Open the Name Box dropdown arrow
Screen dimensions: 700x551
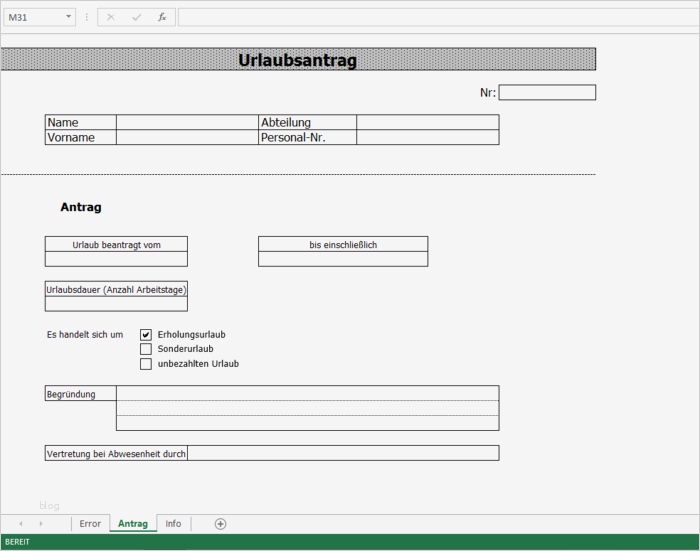tap(68, 17)
